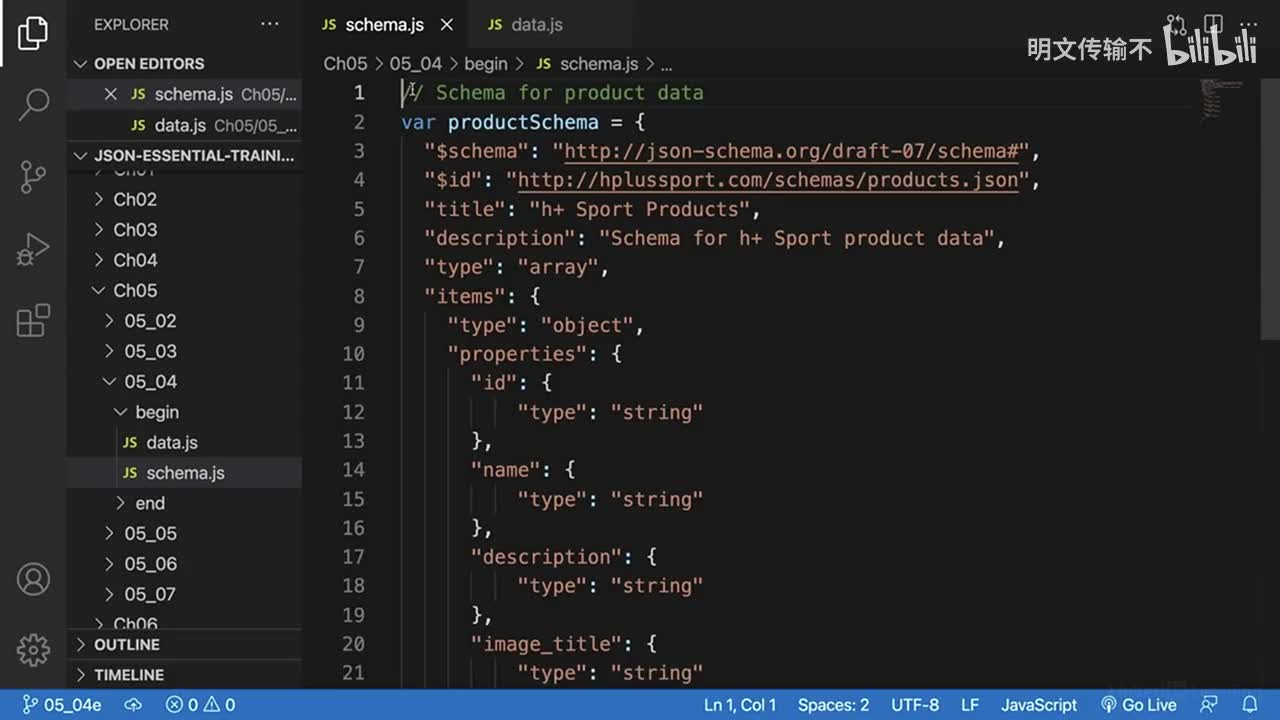Change language mode JavaScript in status bar

1039,705
